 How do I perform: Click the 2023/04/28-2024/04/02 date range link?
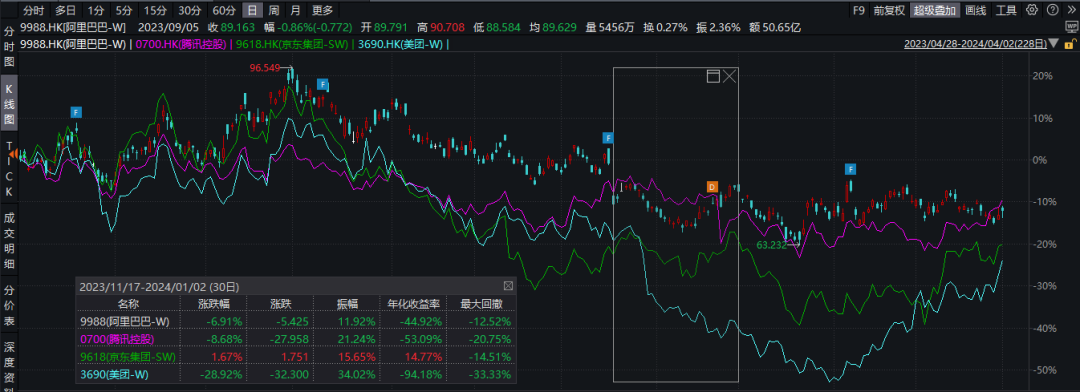pyautogui.click(x=976, y=45)
